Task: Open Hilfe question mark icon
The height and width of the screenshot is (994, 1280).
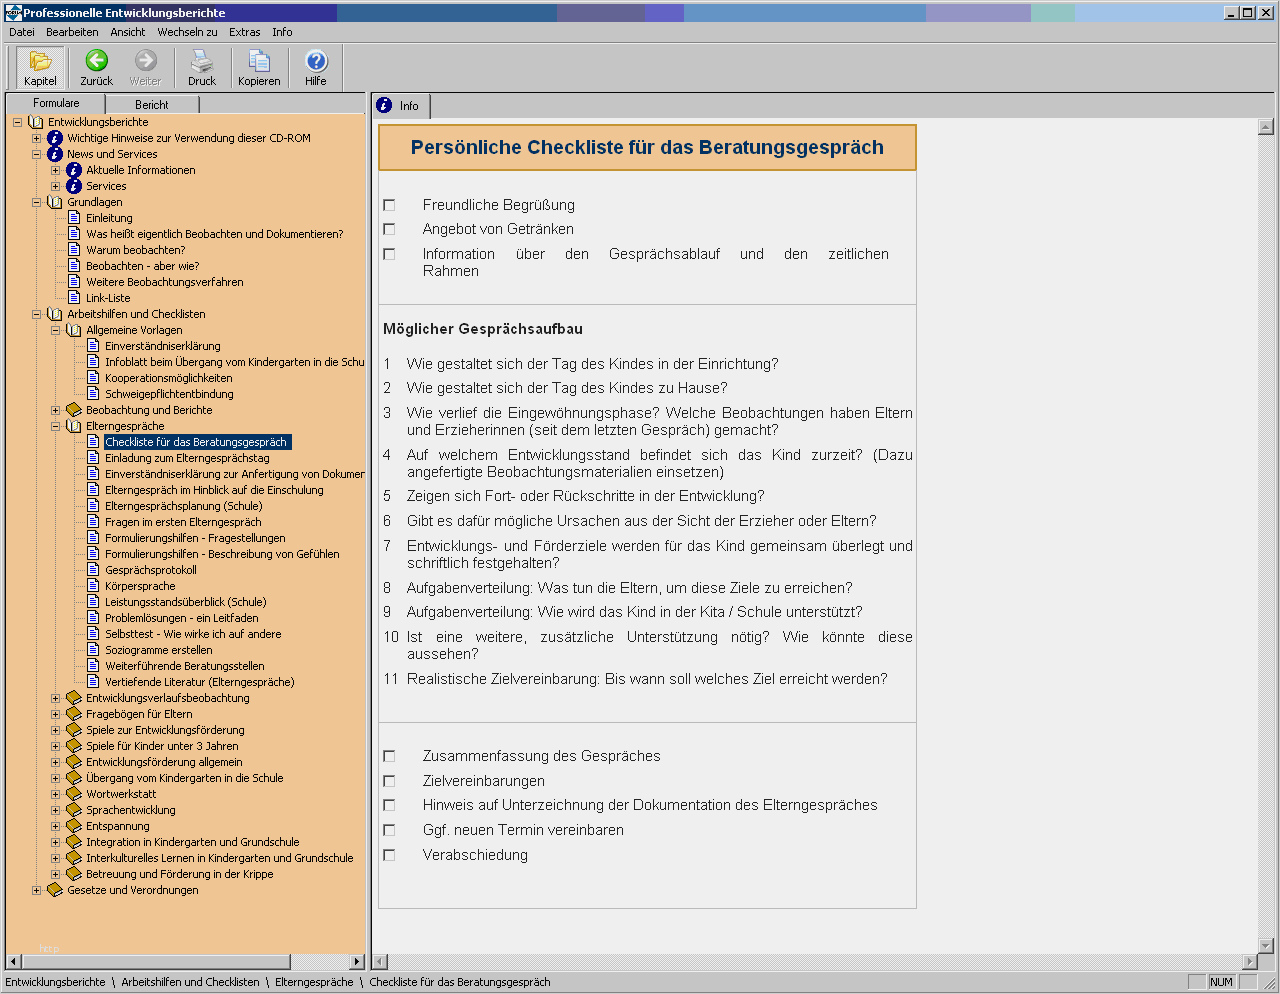Action: (316, 62)
